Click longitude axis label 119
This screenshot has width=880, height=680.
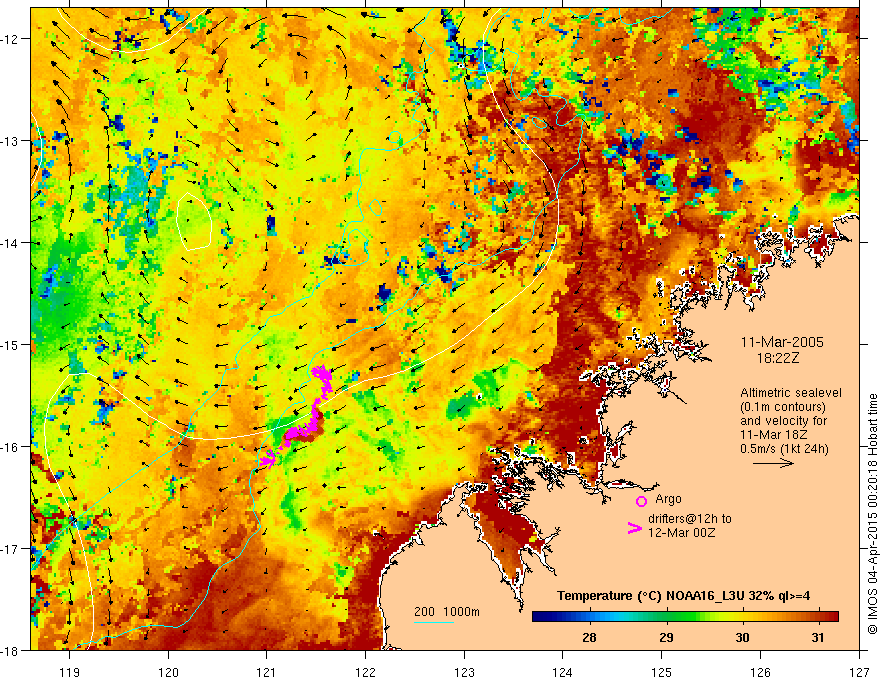click(x=70, y=672)
